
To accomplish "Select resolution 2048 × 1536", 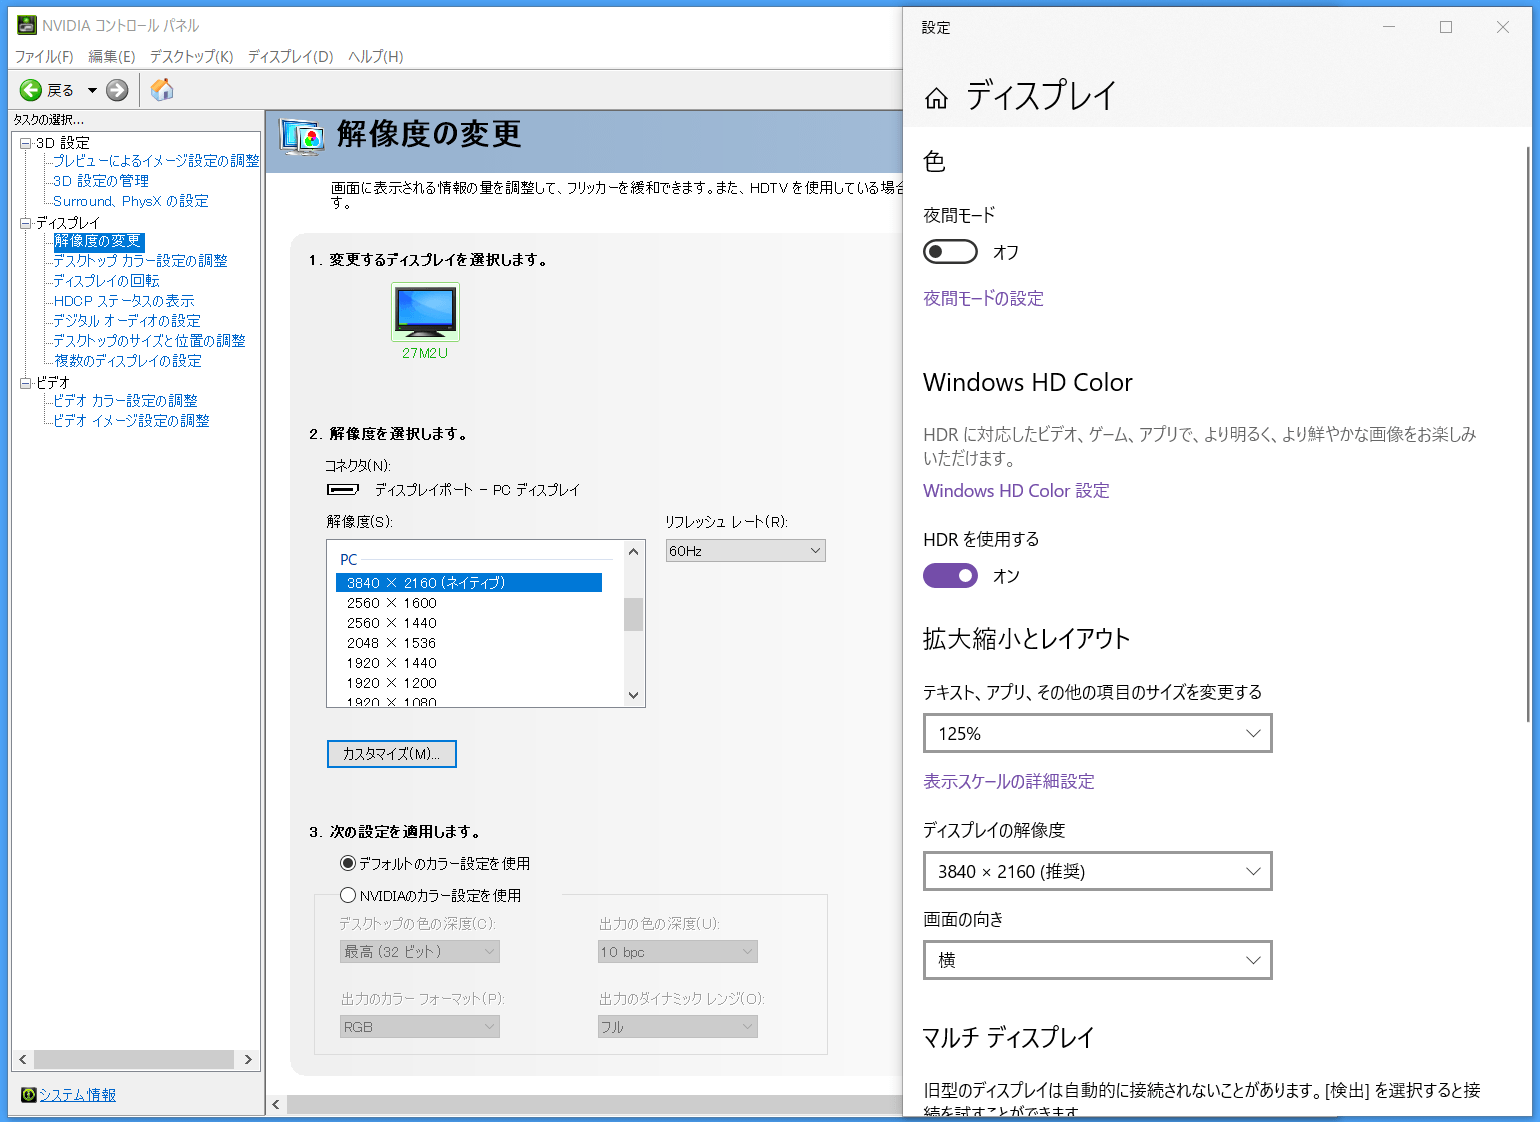I will point(392,643).
